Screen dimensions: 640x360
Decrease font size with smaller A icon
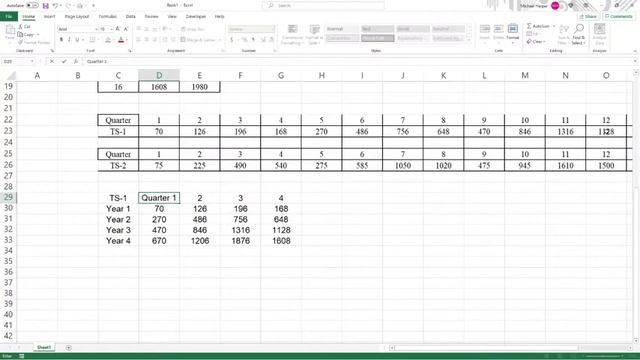pyautogui.click(x=126, y=29)
